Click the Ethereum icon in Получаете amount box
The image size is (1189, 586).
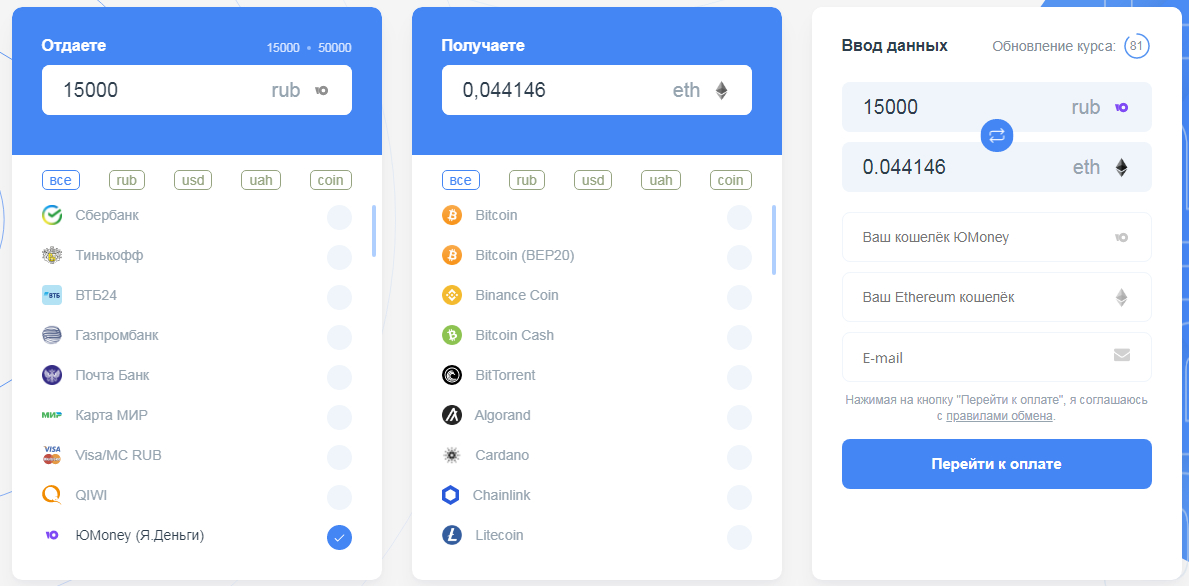[x=721, y=91]
